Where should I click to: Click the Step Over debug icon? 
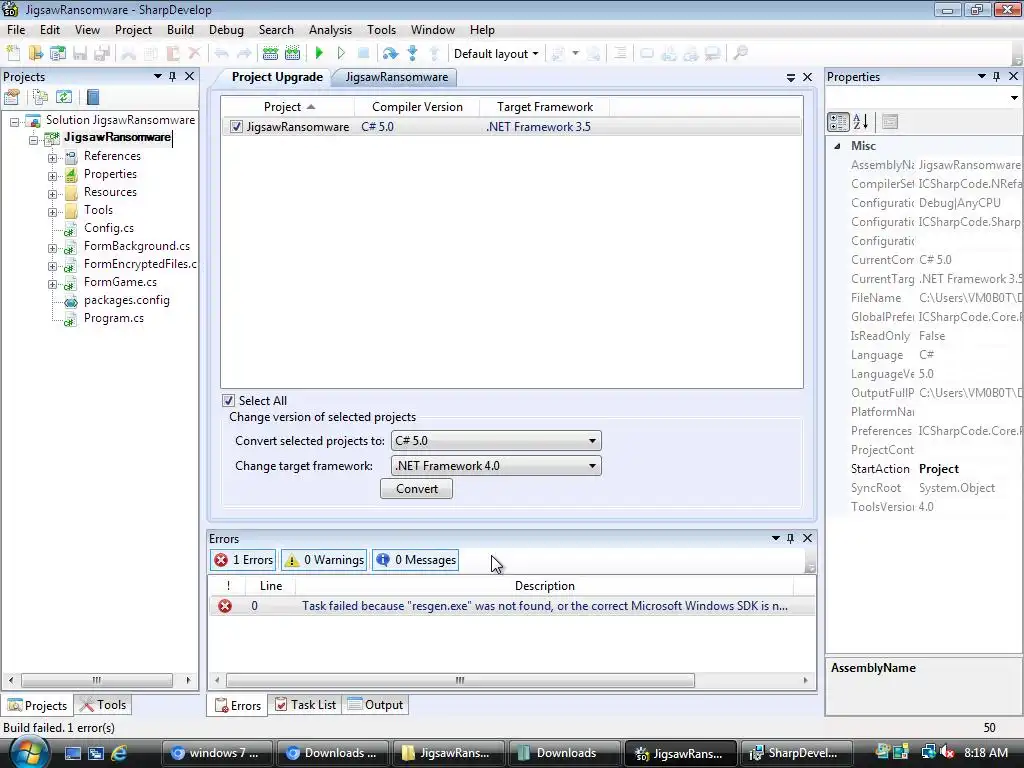click(x=390, y=54)
